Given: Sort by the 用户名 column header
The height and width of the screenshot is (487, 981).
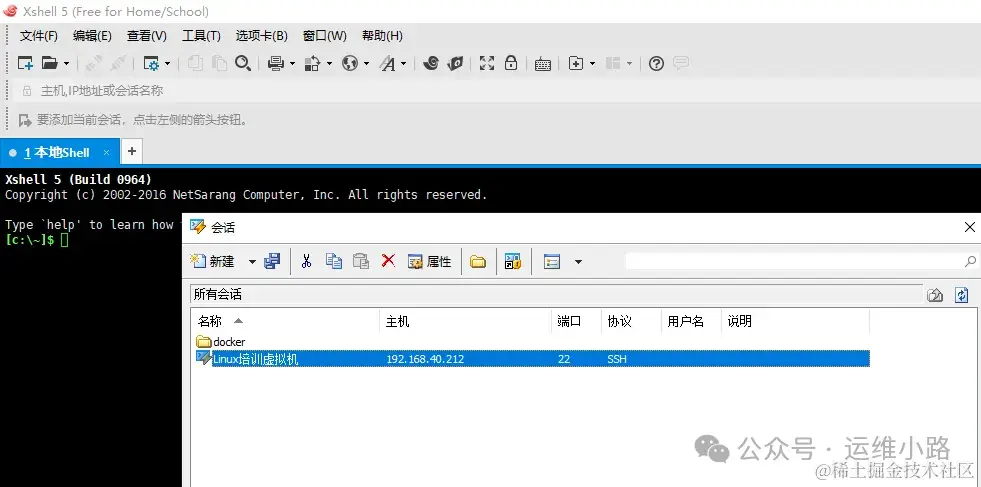Looking at the screenshot, I should pyautogui.click(x=691, y=321).
